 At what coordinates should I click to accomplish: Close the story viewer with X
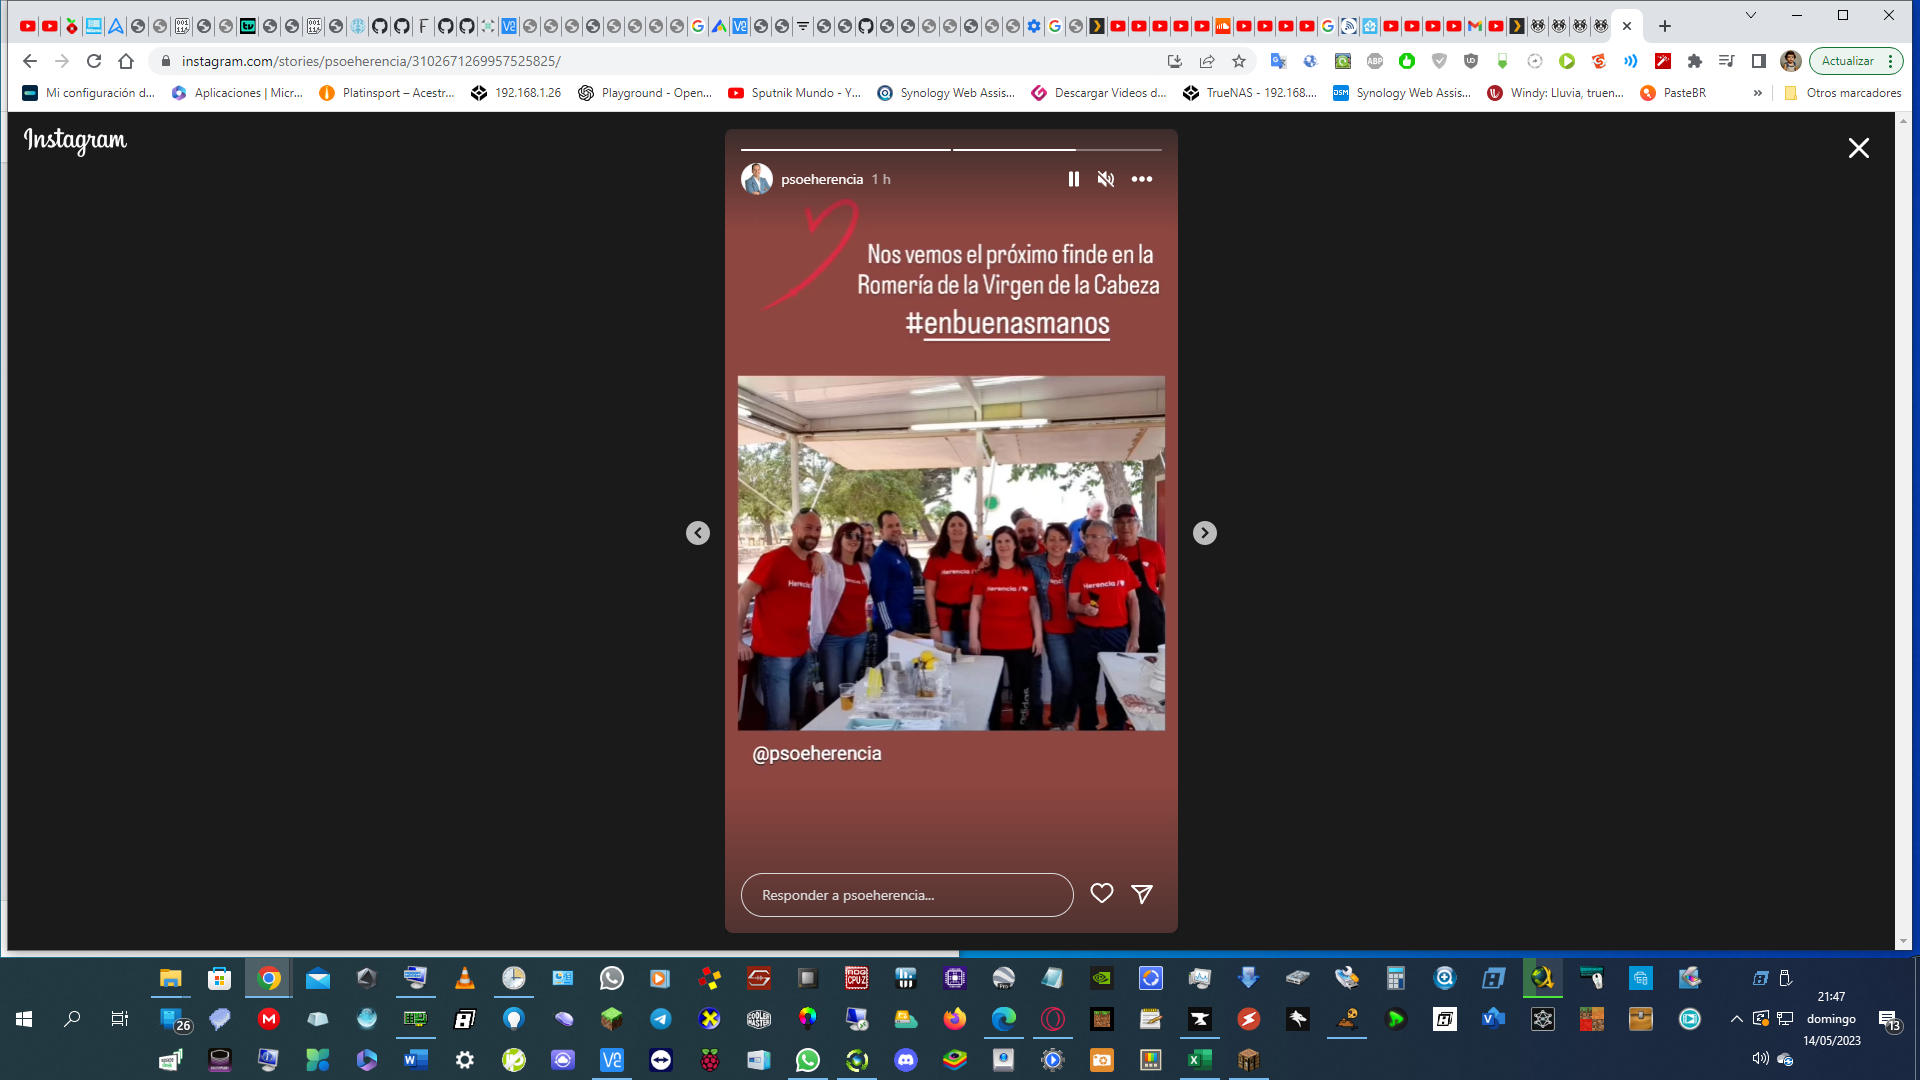[x=1858, y=148]
